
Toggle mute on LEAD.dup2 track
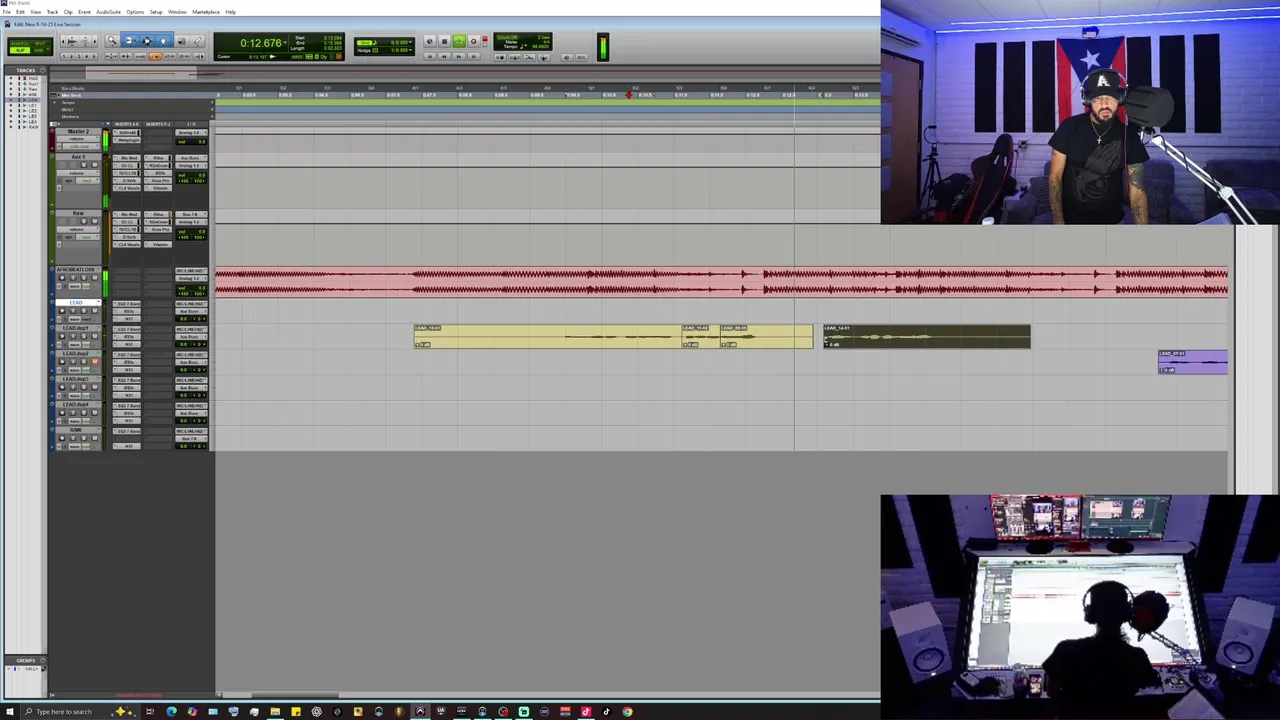(x=94, y=361)
